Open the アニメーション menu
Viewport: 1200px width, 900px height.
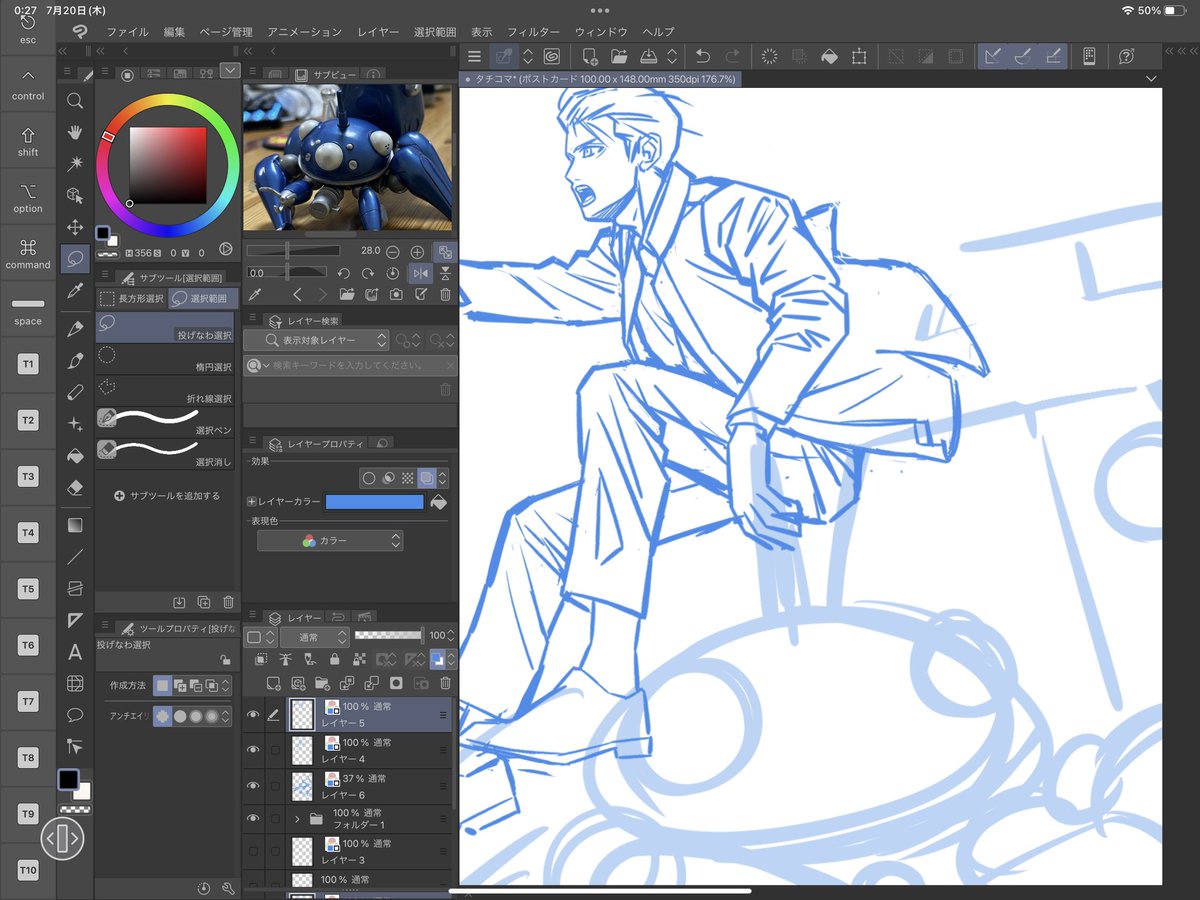(304, 32)
